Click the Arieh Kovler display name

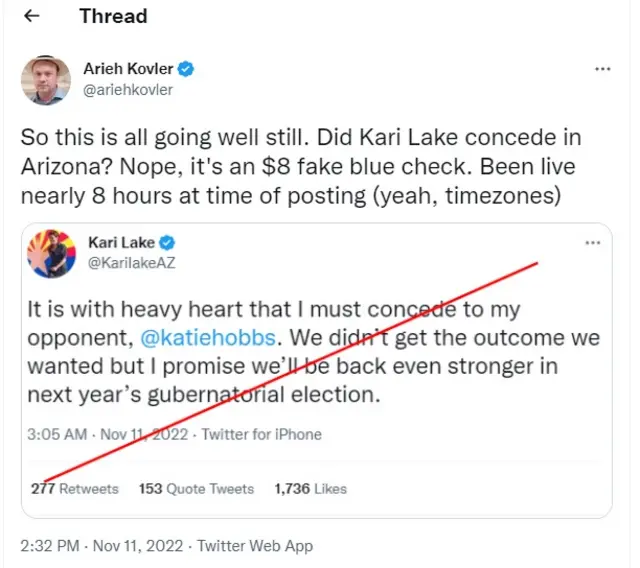tap(128, 69)
